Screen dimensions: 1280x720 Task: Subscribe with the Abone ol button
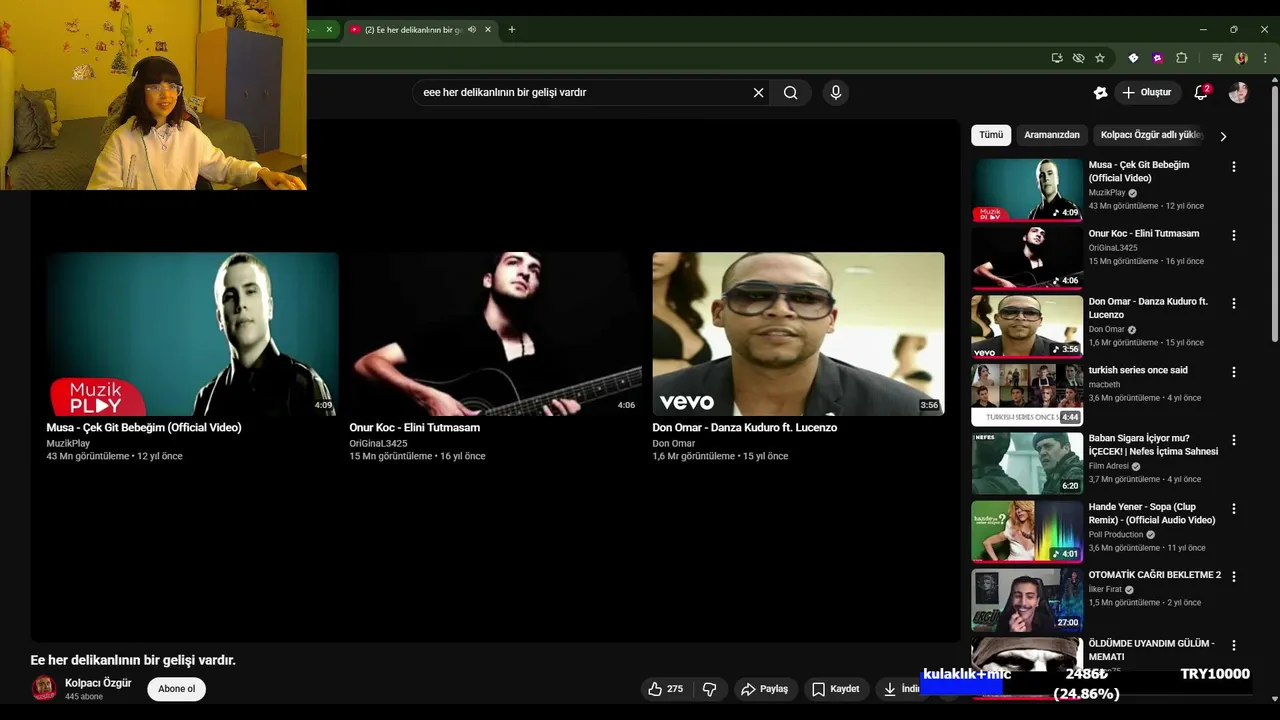(176, 689)
